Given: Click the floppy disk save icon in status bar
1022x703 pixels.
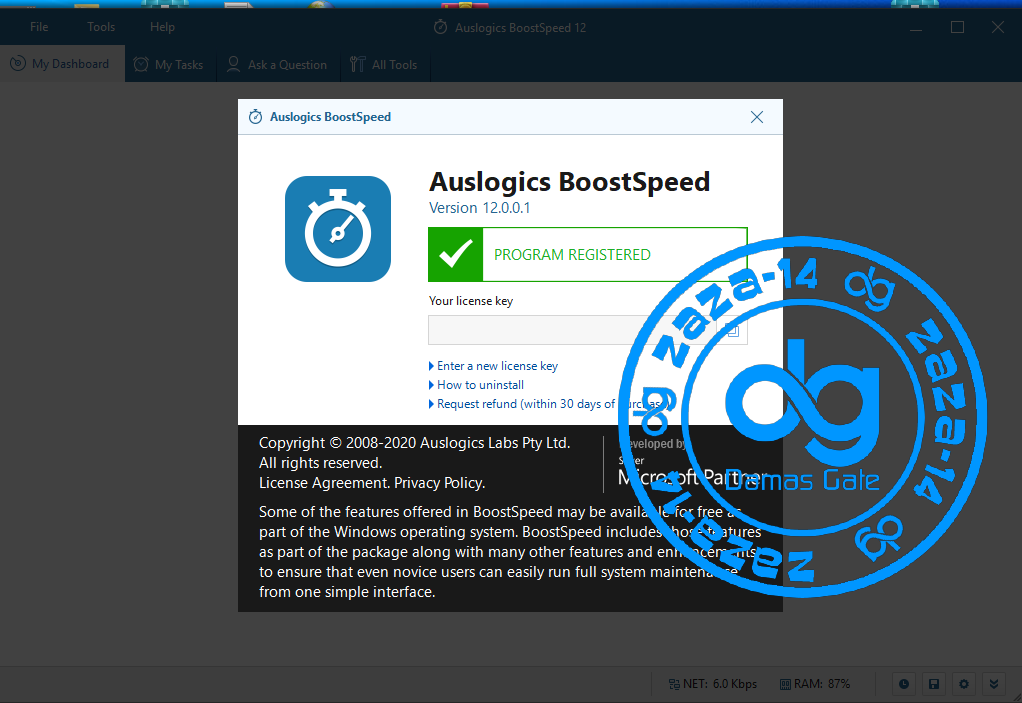Looking at the screenshot, I should coord(934,683).
